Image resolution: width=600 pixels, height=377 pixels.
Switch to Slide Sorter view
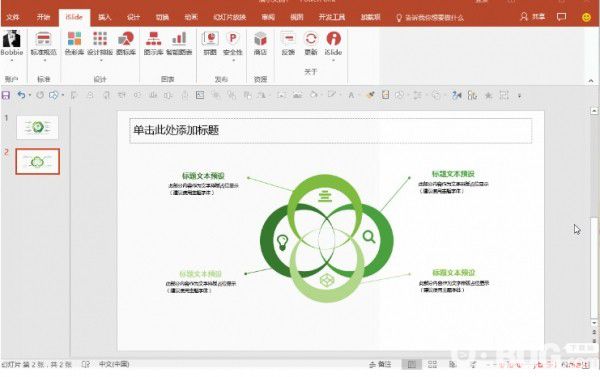click(432, 364)
